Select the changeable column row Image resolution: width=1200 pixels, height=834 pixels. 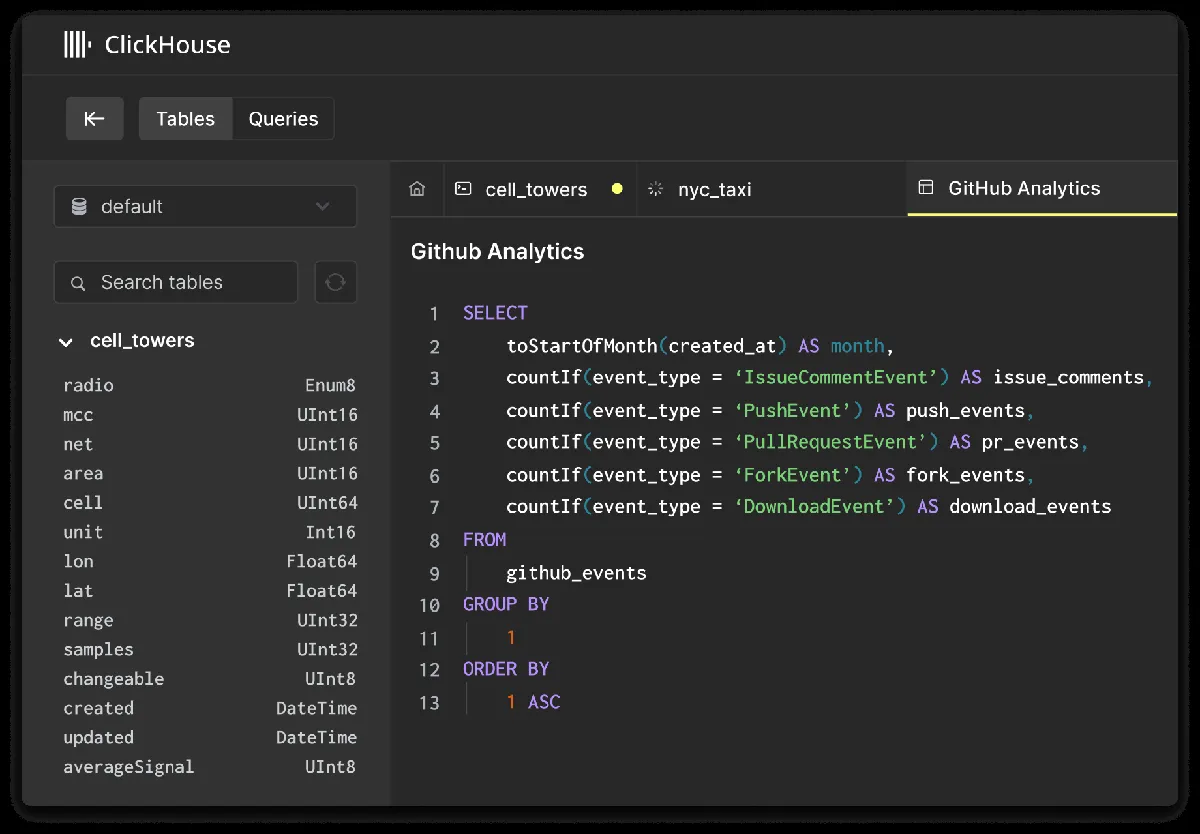[210, 679]
